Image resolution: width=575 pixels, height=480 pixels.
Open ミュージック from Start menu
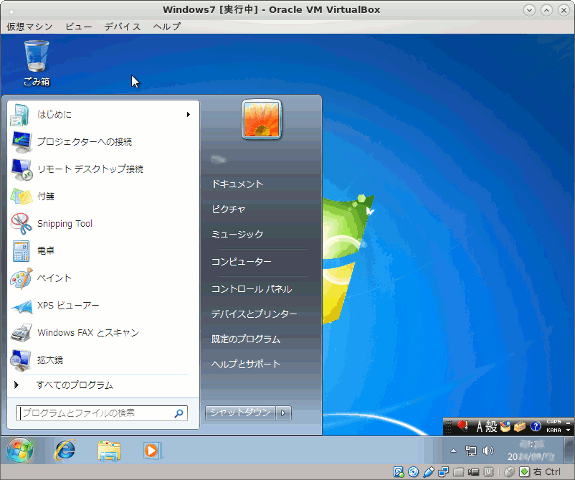click(x=237, y=234)
